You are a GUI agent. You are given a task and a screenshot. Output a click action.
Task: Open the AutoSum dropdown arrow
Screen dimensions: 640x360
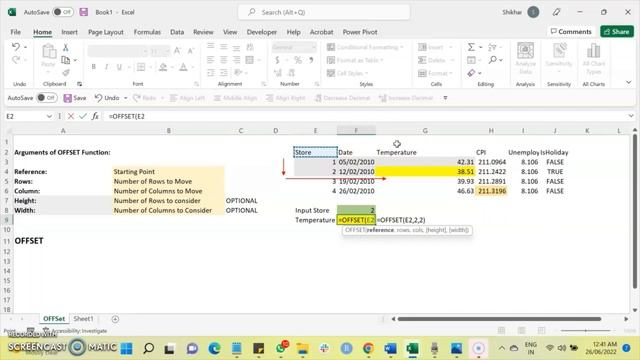pos(480,47)
